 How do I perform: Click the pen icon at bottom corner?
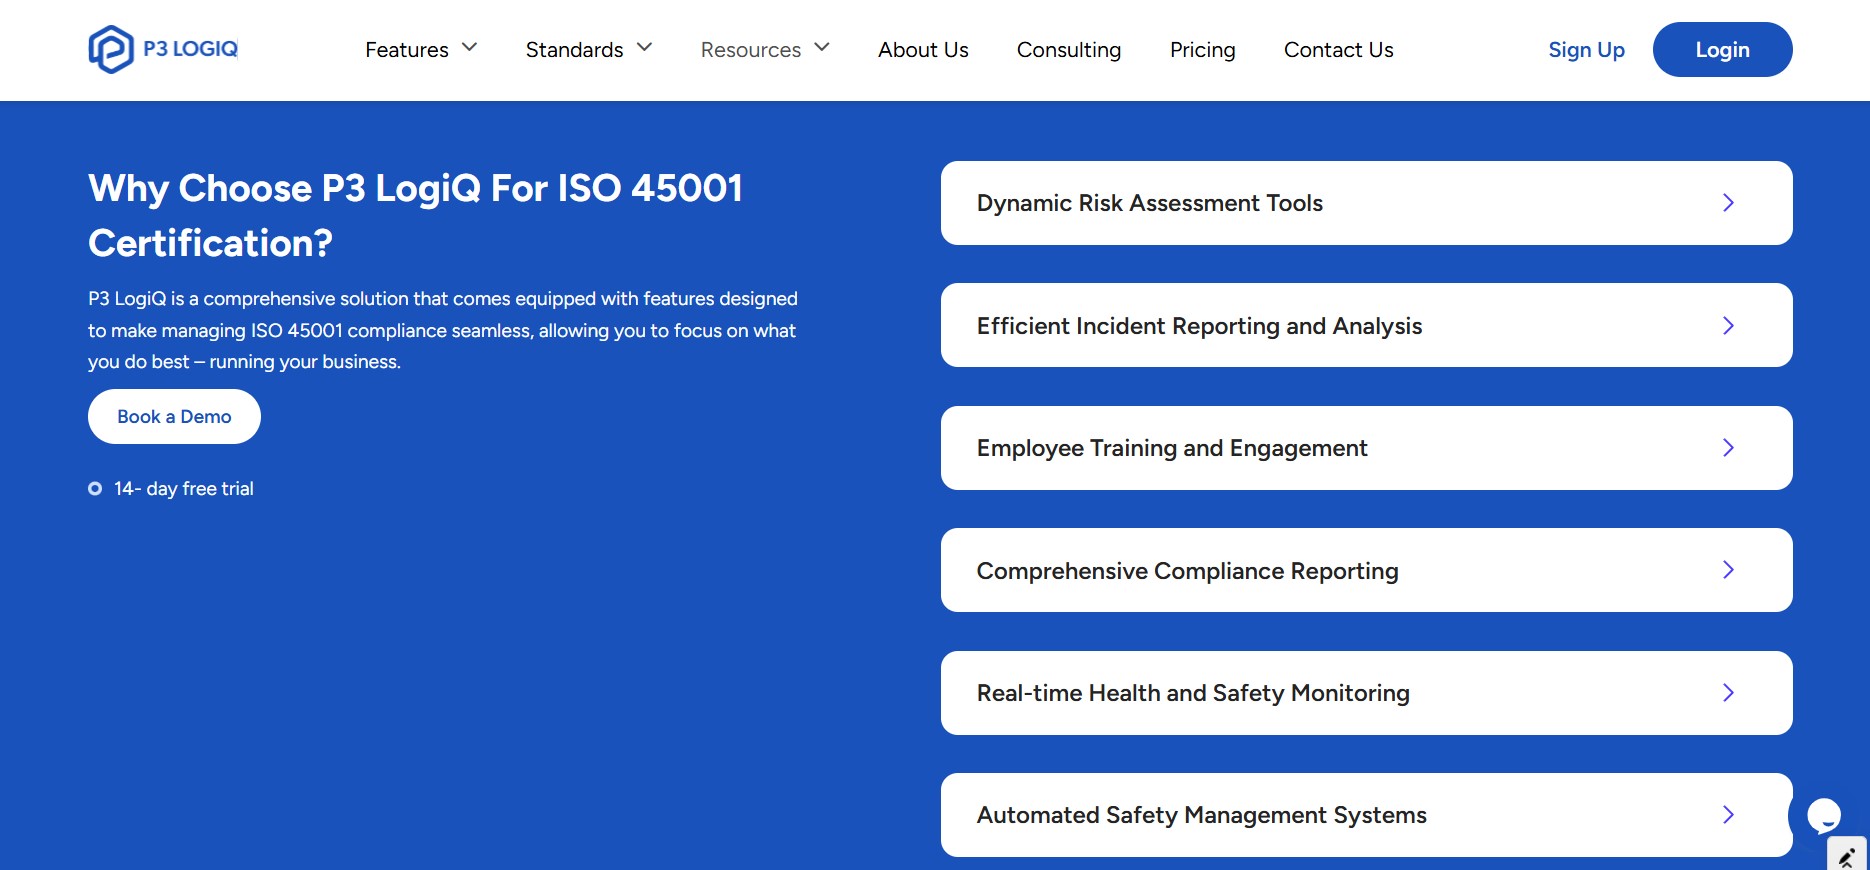1847,856
